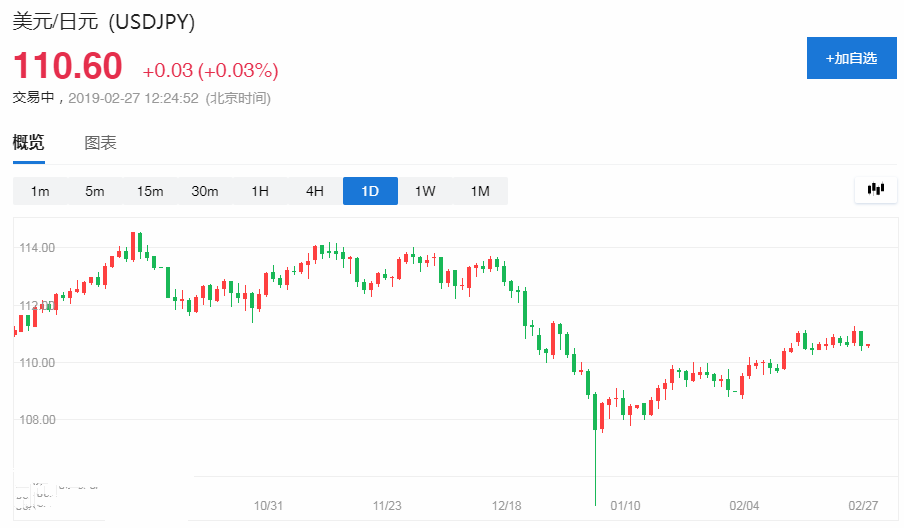Image resolution: width=904 pixels, height=528 pixels.
Task: Click the +加自选 add to watchlist button
Action: coord(851,58)
